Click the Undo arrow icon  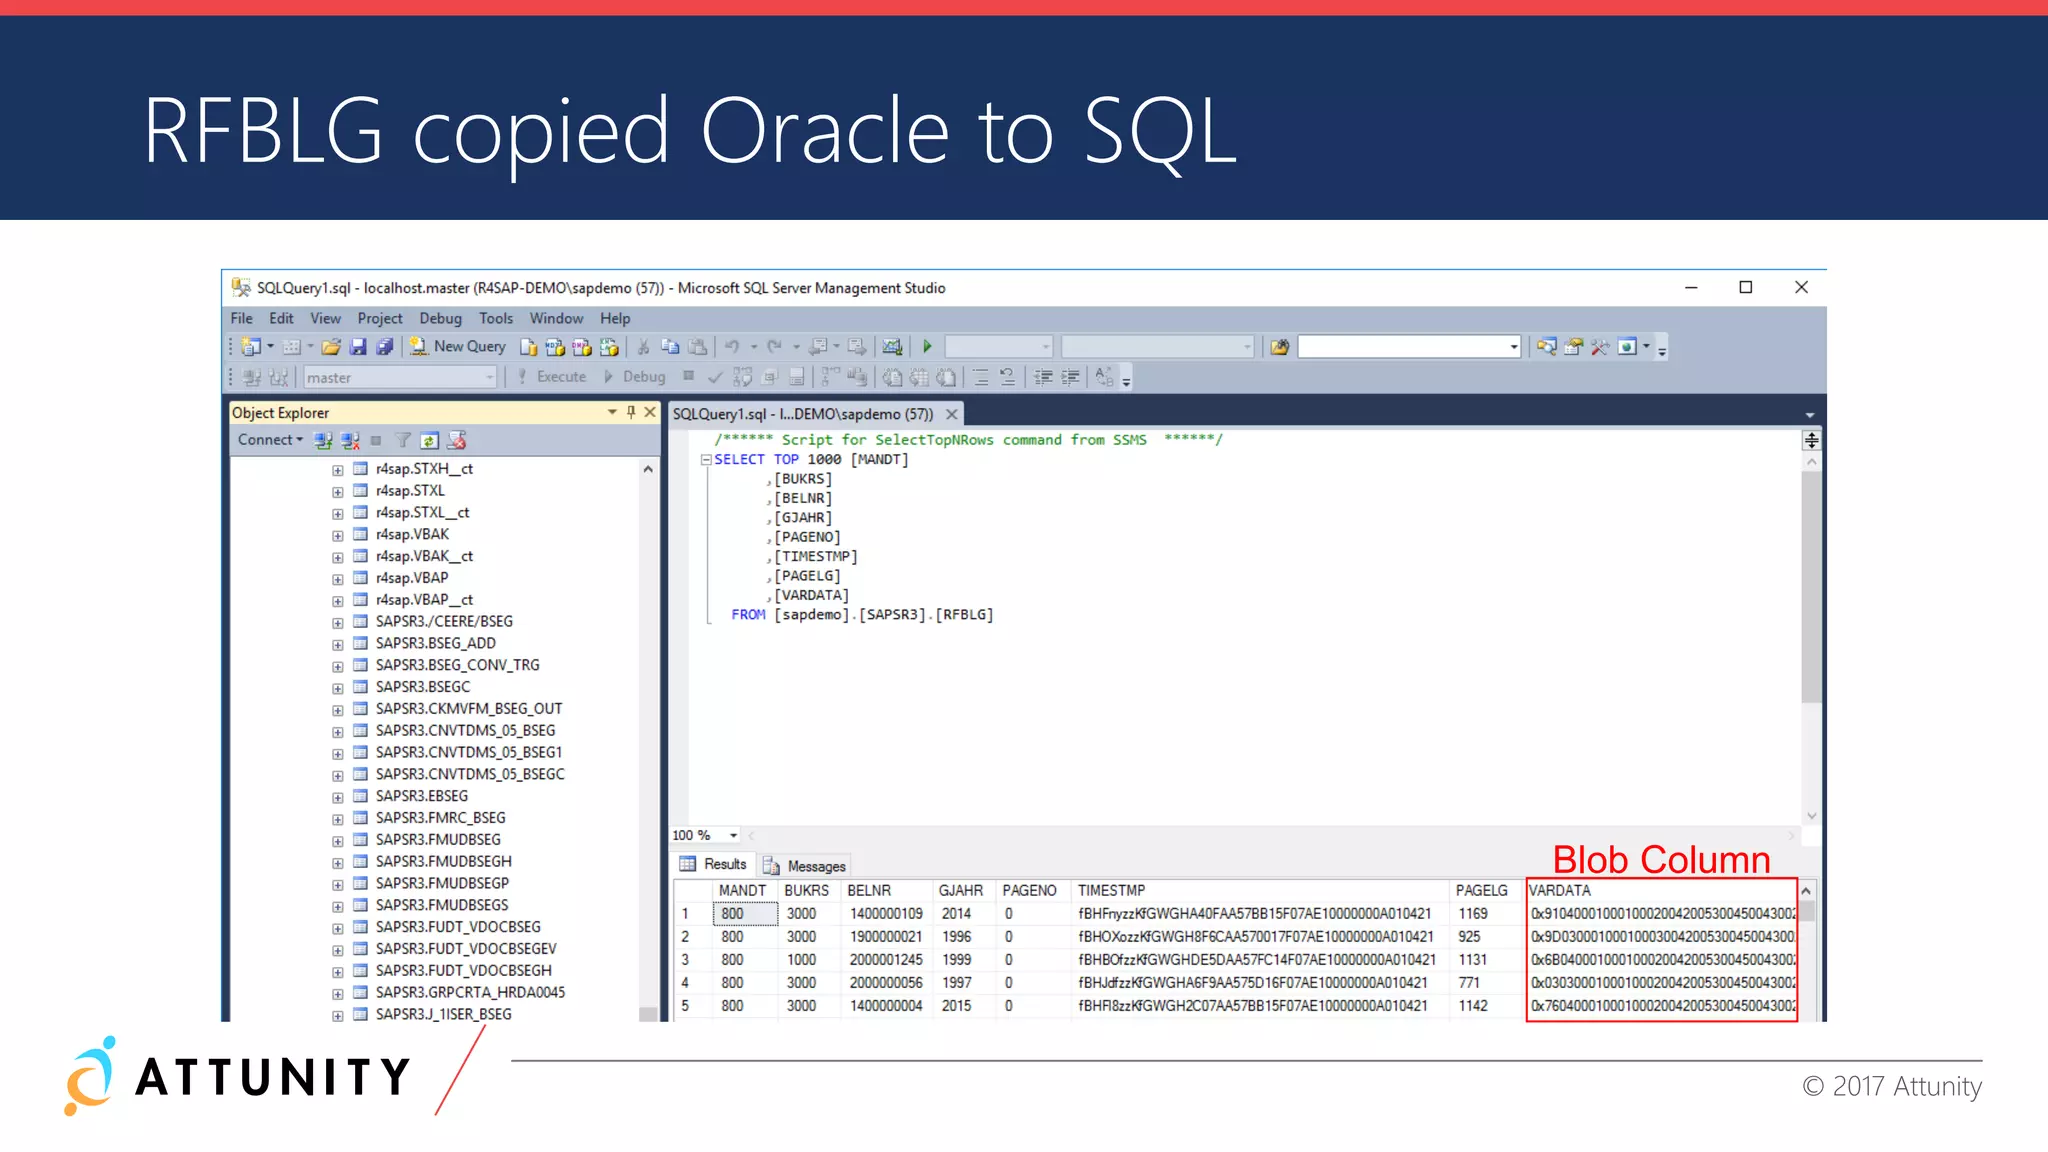pos(732,347)
